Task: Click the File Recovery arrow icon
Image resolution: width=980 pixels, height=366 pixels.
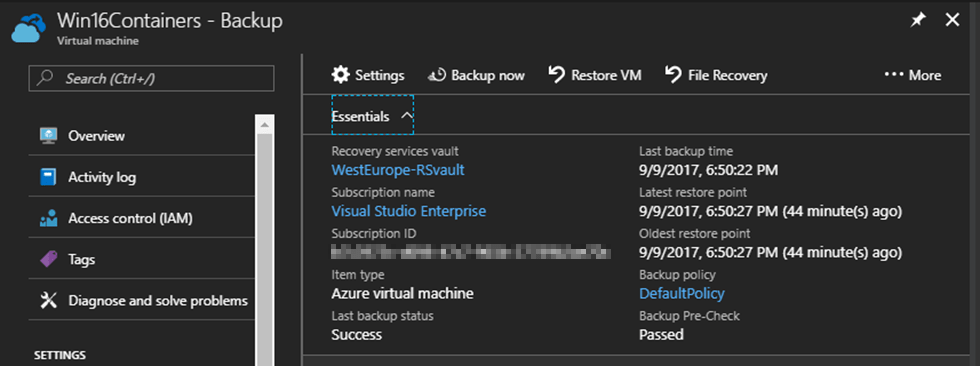Action: tap(673, 75)
